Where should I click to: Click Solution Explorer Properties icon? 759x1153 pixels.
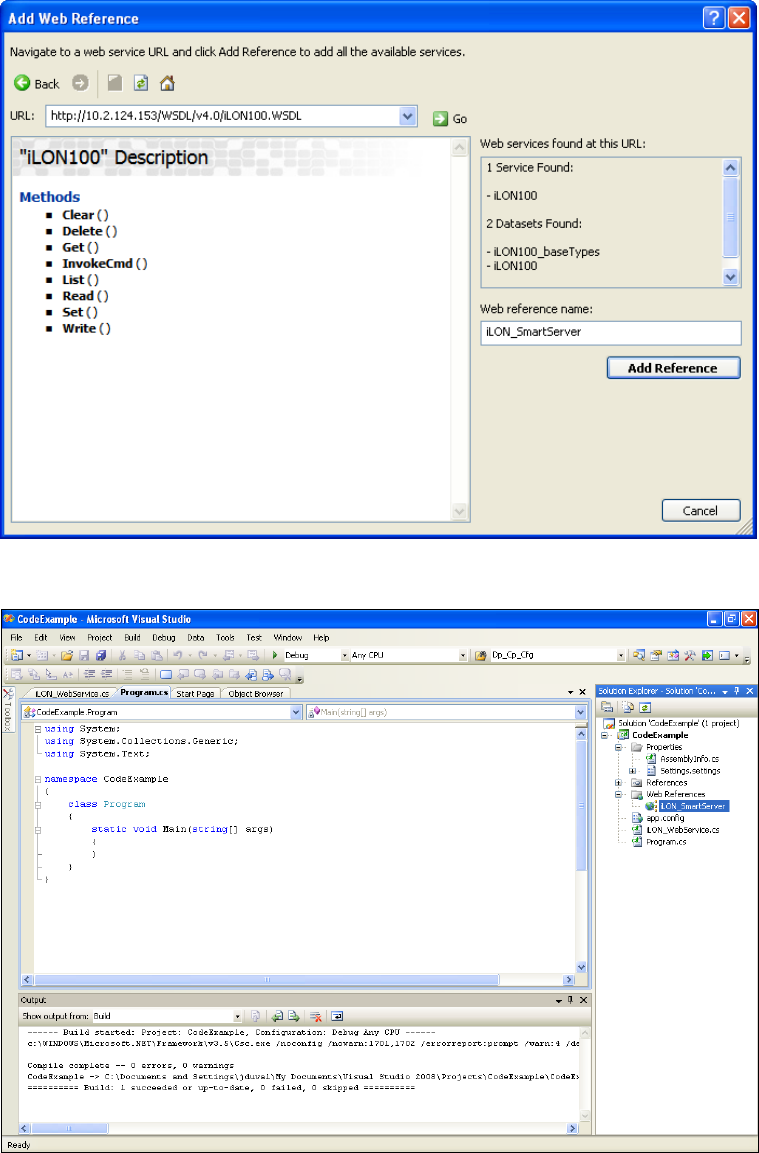coord(607,707)
